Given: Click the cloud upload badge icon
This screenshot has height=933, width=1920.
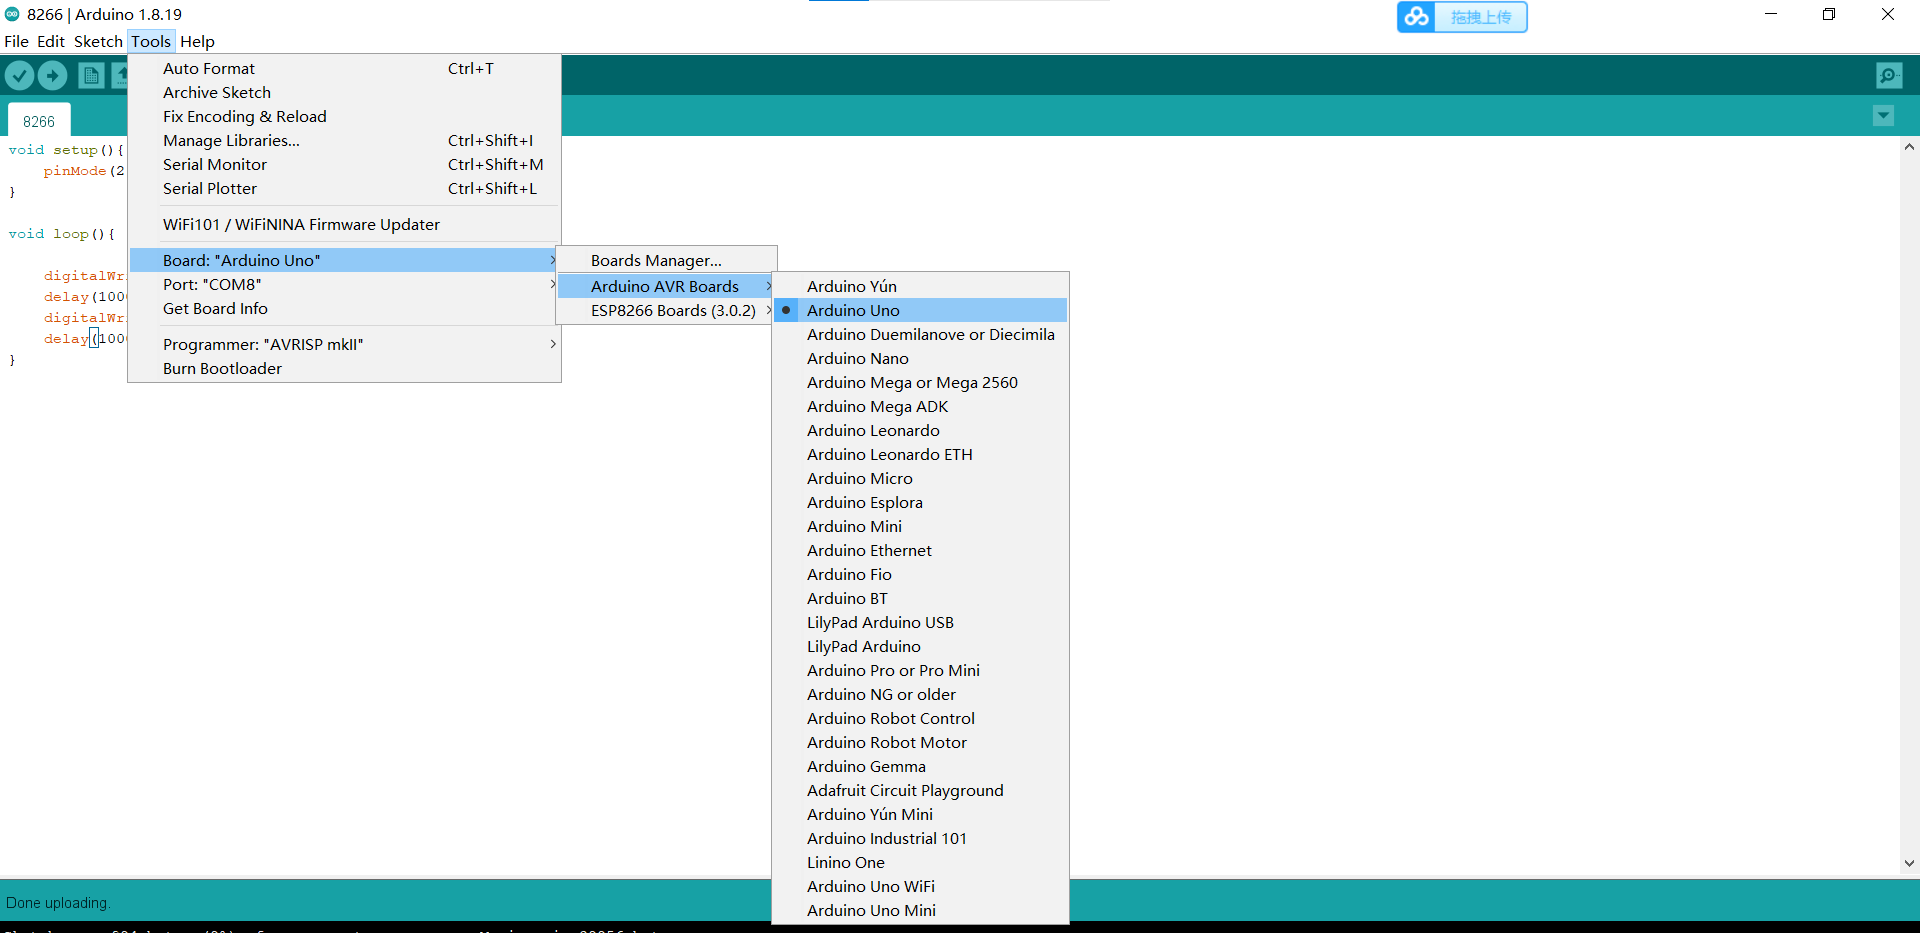Looking at the screenshot, I should 1416,17.
